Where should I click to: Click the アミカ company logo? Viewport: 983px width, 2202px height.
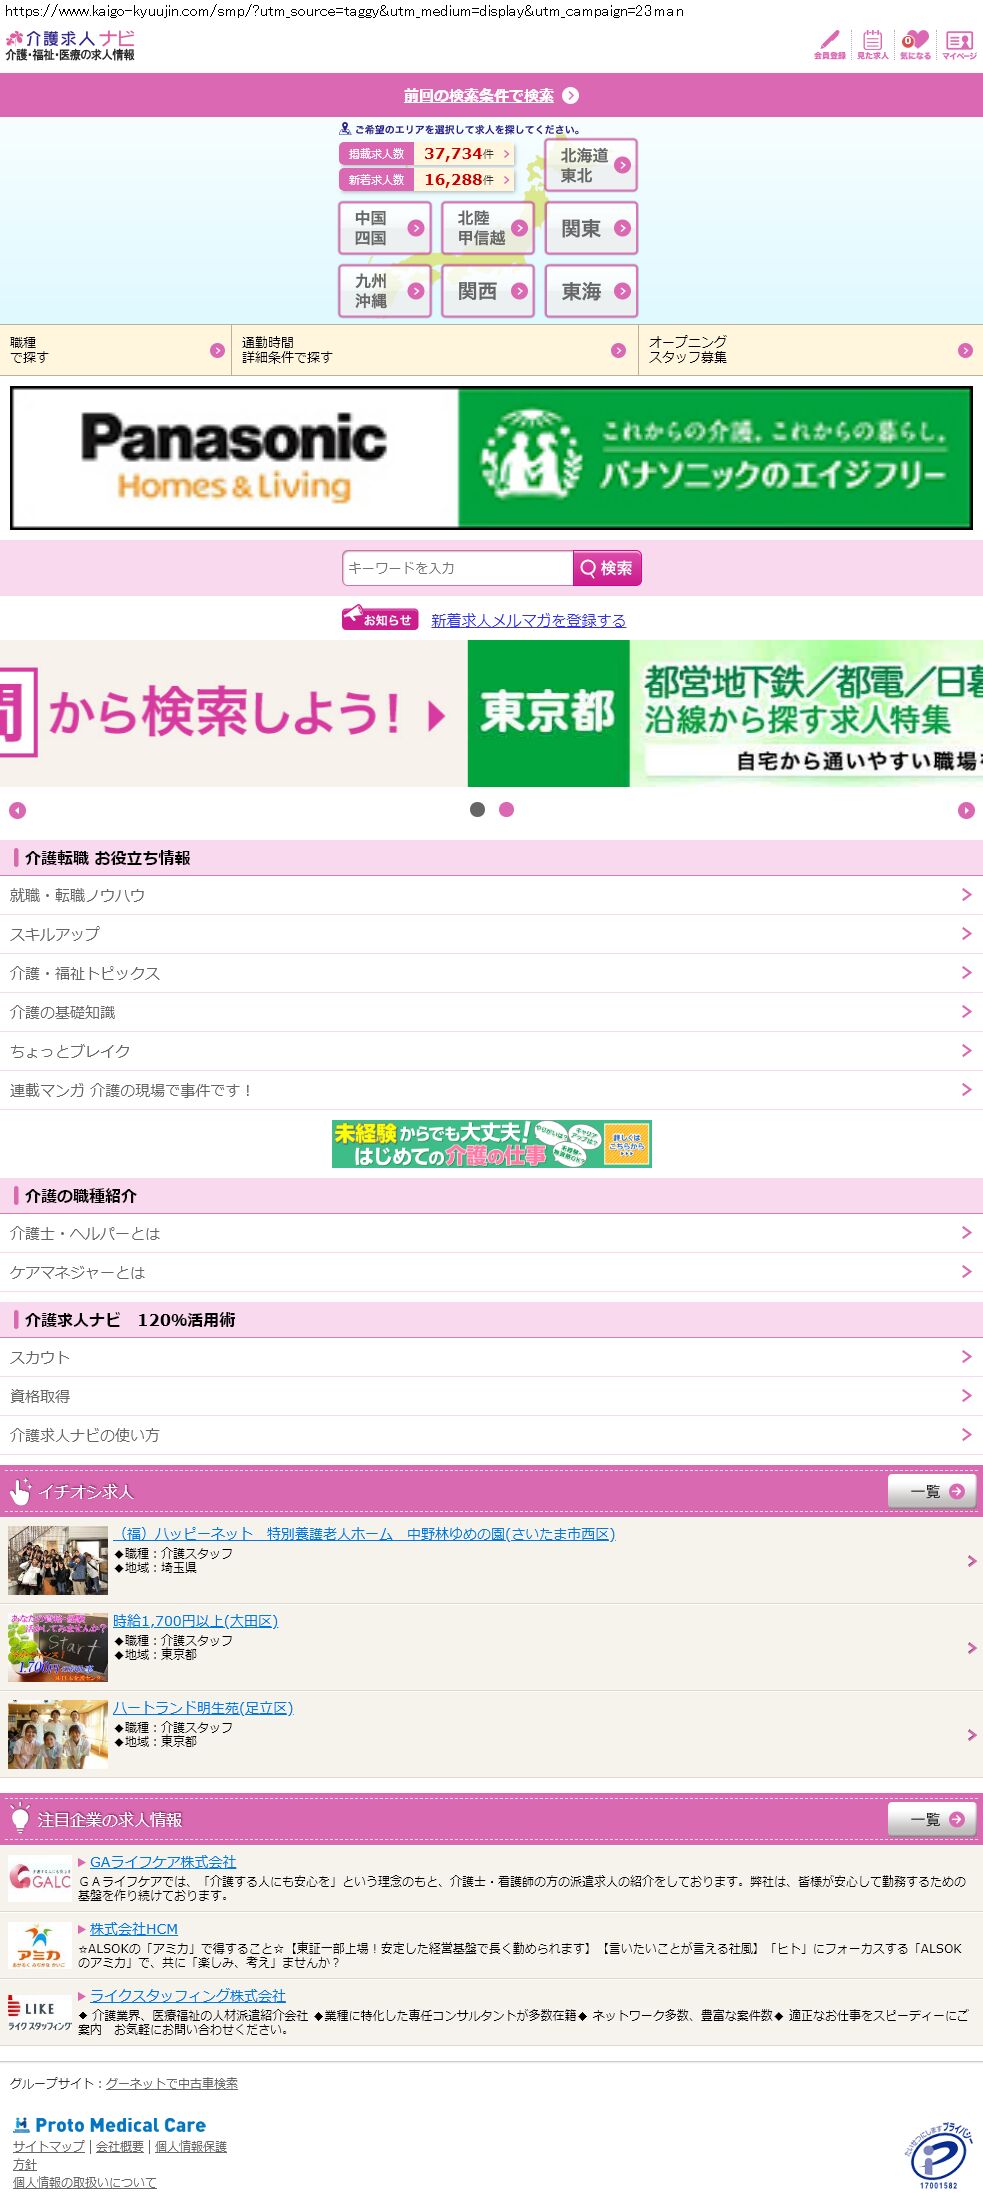[x=39, y=1945]
